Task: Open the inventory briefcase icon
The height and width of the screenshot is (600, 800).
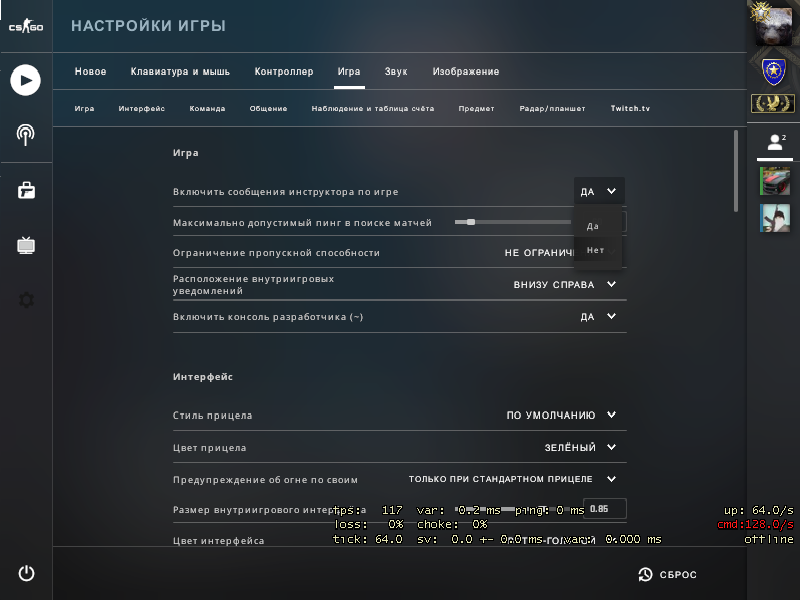Action: (x=26, y=190)
